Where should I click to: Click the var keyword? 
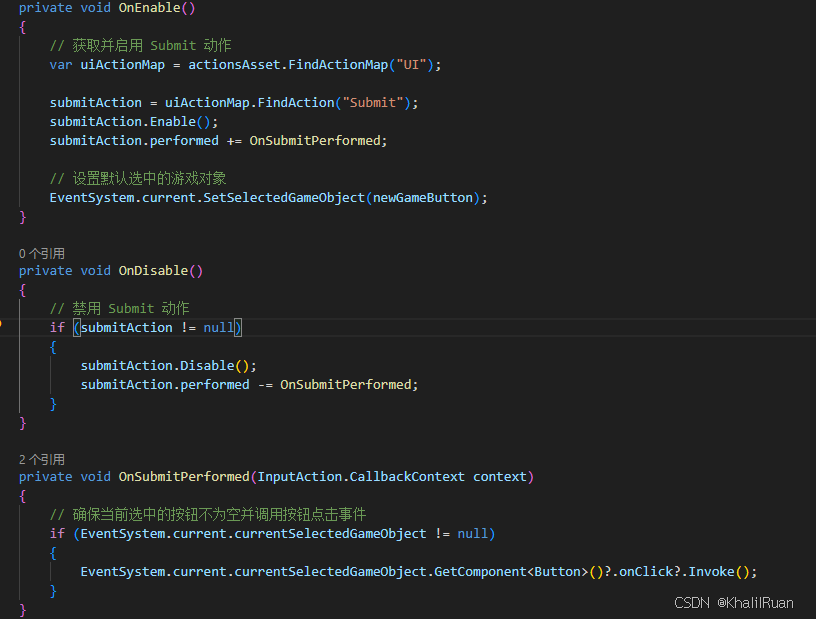point(61,65)
